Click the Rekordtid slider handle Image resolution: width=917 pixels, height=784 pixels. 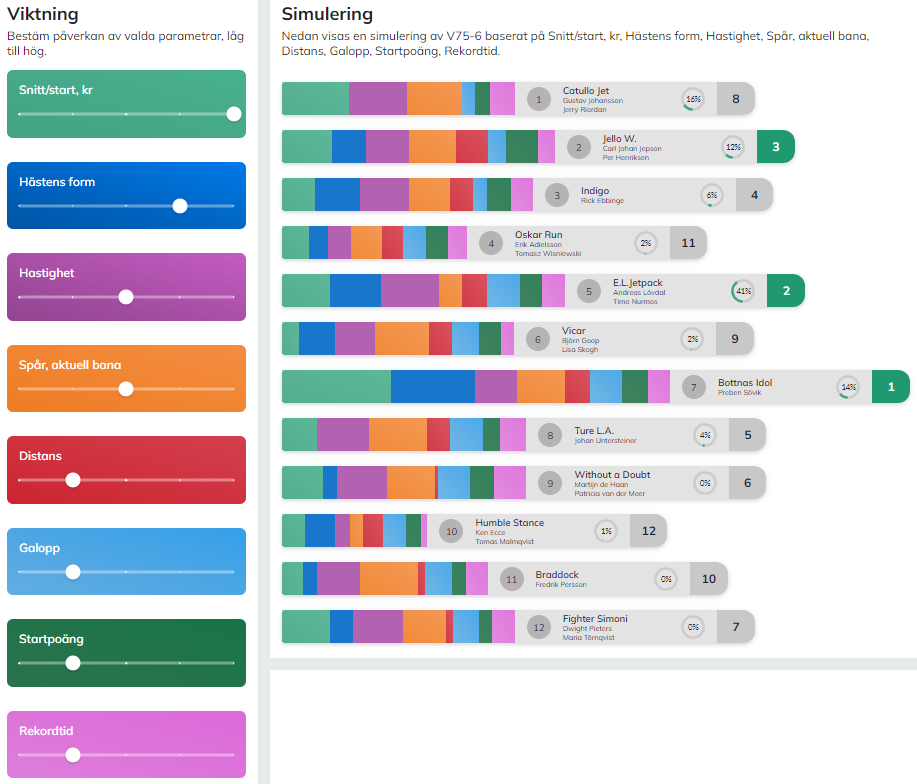point(73,755)
